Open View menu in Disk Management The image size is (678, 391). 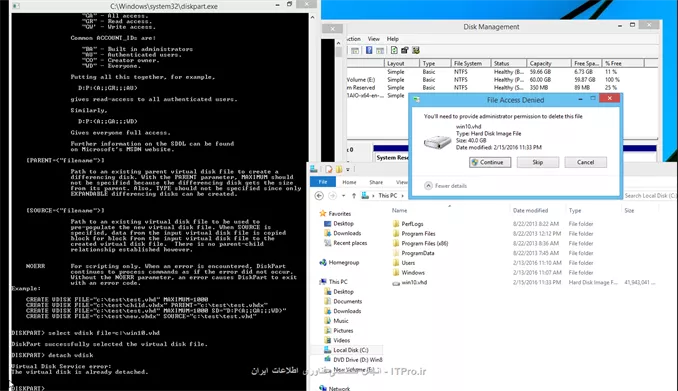point(374,39)
